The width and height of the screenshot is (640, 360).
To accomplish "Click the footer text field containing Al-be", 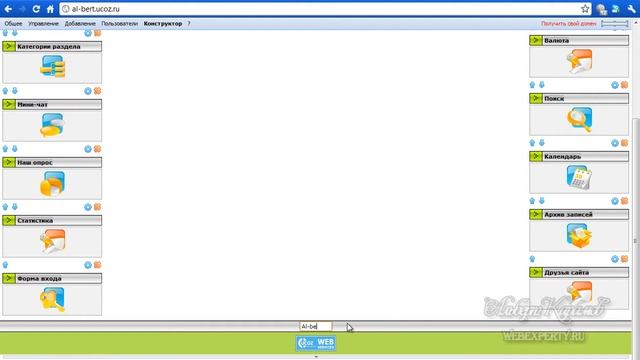I will tap(316, 326).
